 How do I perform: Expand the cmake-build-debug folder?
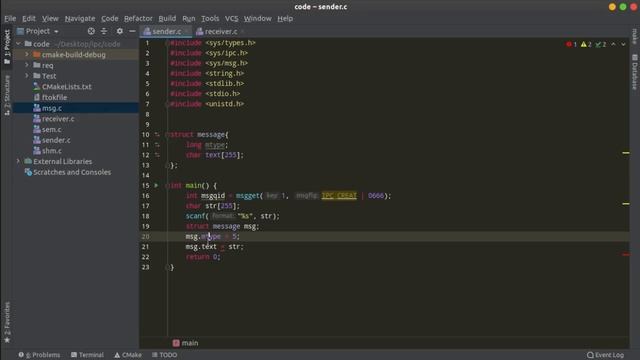[27, 54]
